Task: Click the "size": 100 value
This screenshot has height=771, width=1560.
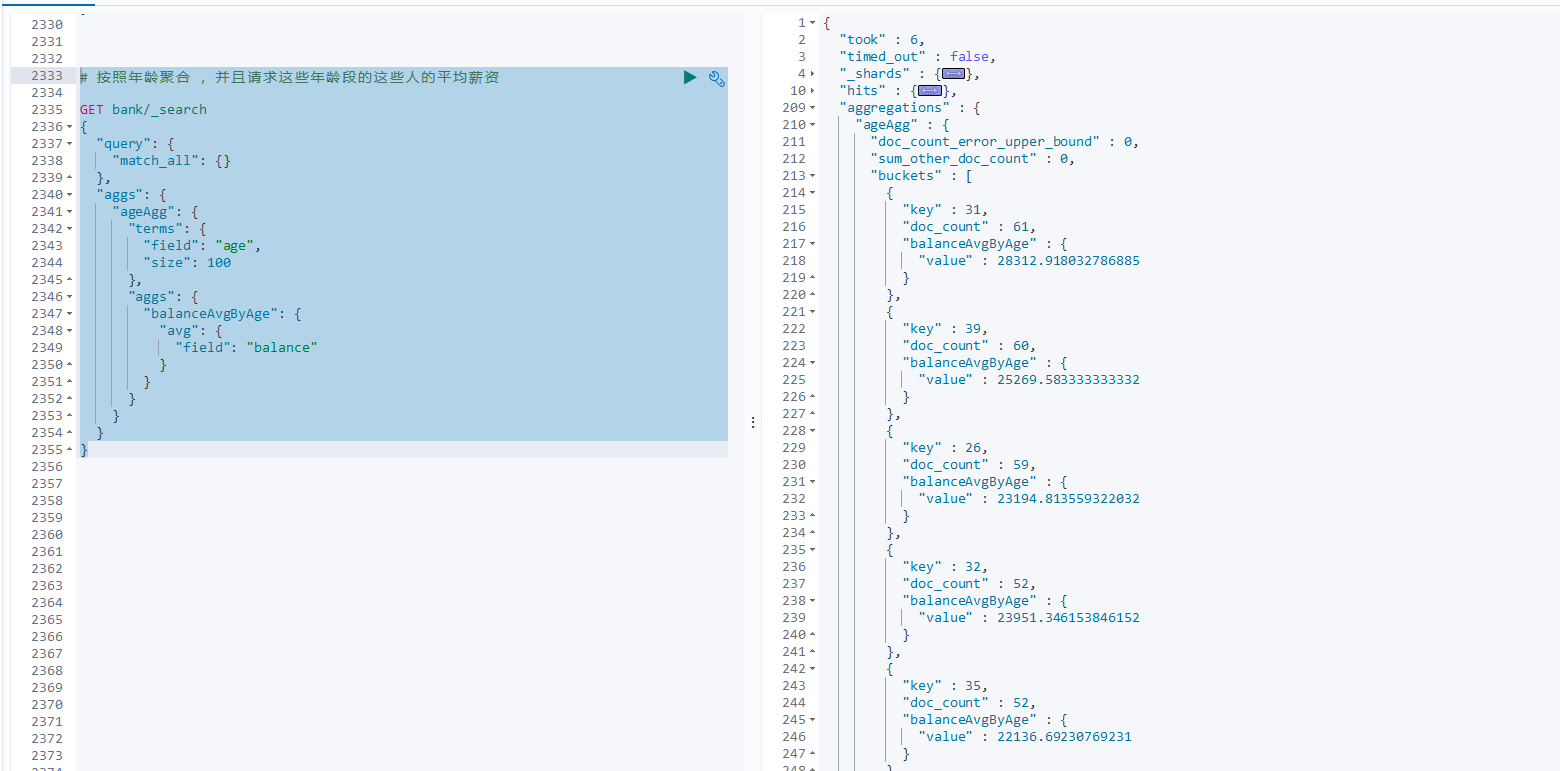Action: 218,263
